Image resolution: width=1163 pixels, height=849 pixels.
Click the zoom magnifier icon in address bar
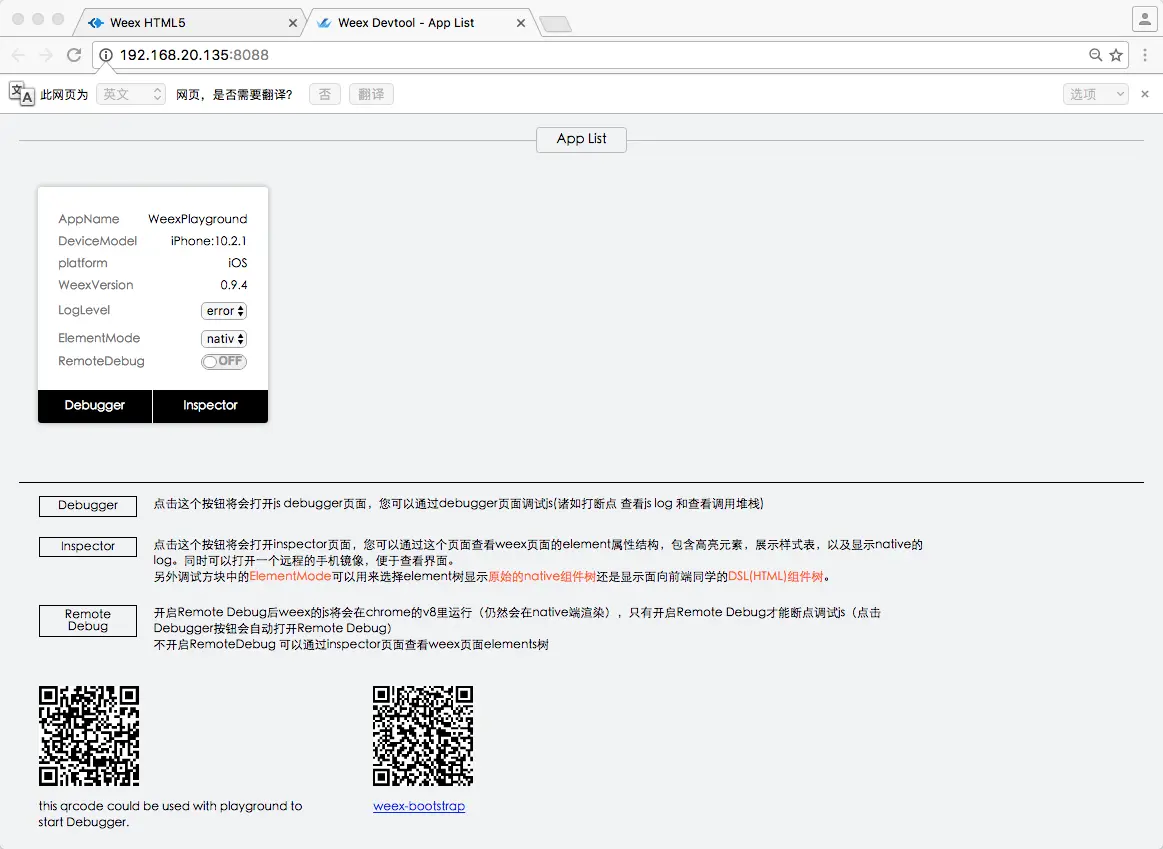(x=1096, y=55)
